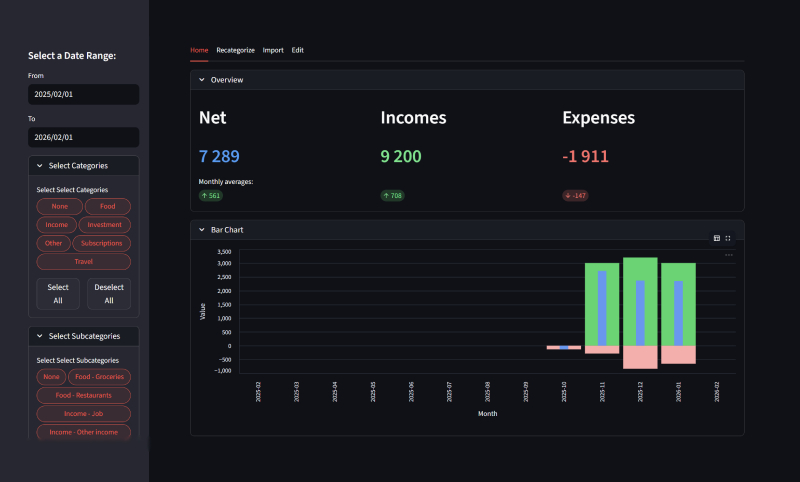The image size is (800, 482).
Task: Click the Incomes value 9 200
Action: (x=401, y=156)
